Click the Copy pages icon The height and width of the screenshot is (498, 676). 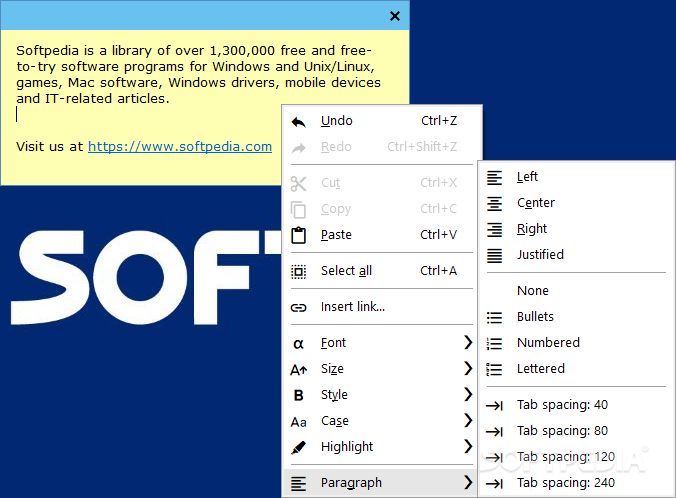[298, 210]
